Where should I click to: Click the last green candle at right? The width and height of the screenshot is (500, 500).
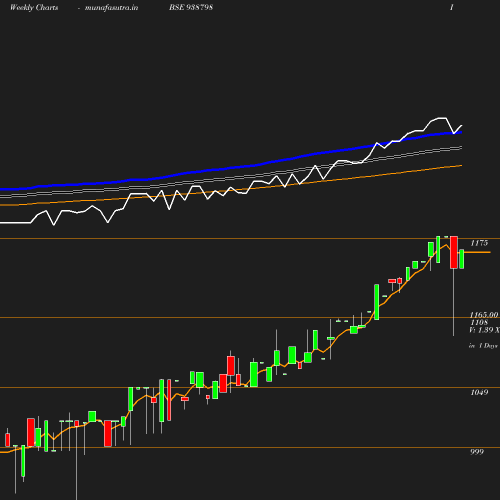click(x=462, y=259)
